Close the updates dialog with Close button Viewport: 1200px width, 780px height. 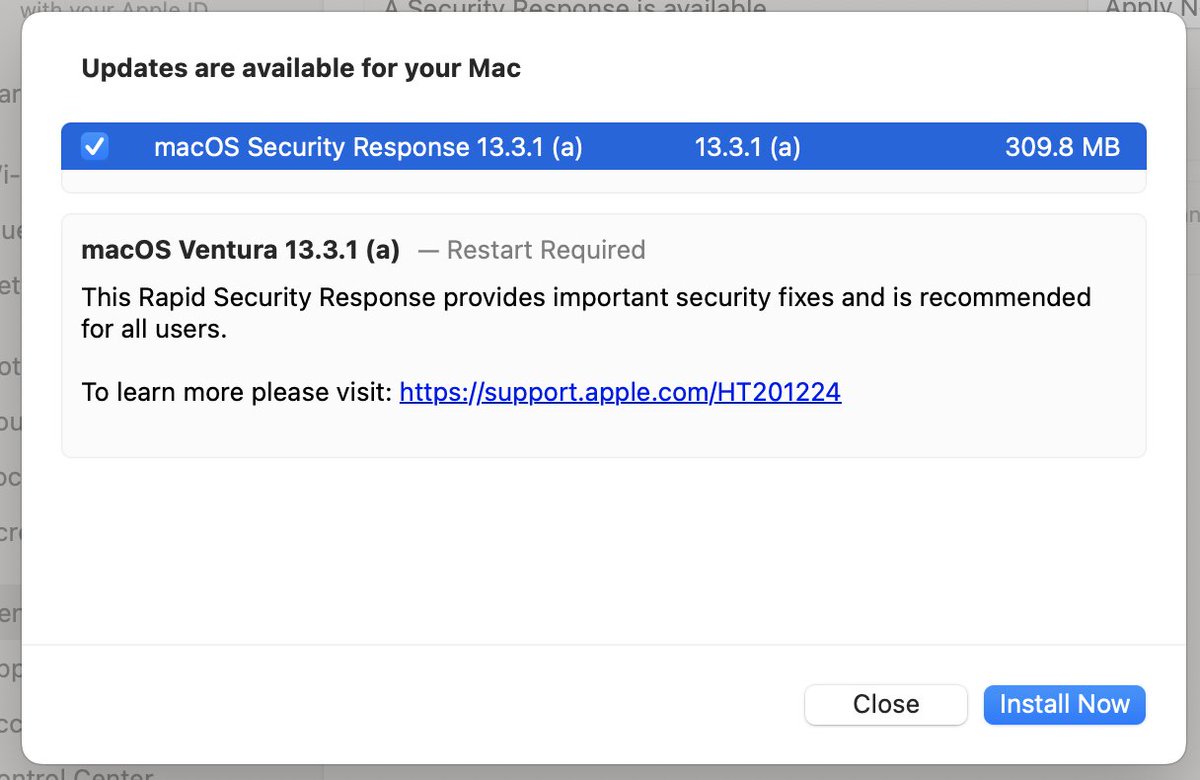point(886,704)
